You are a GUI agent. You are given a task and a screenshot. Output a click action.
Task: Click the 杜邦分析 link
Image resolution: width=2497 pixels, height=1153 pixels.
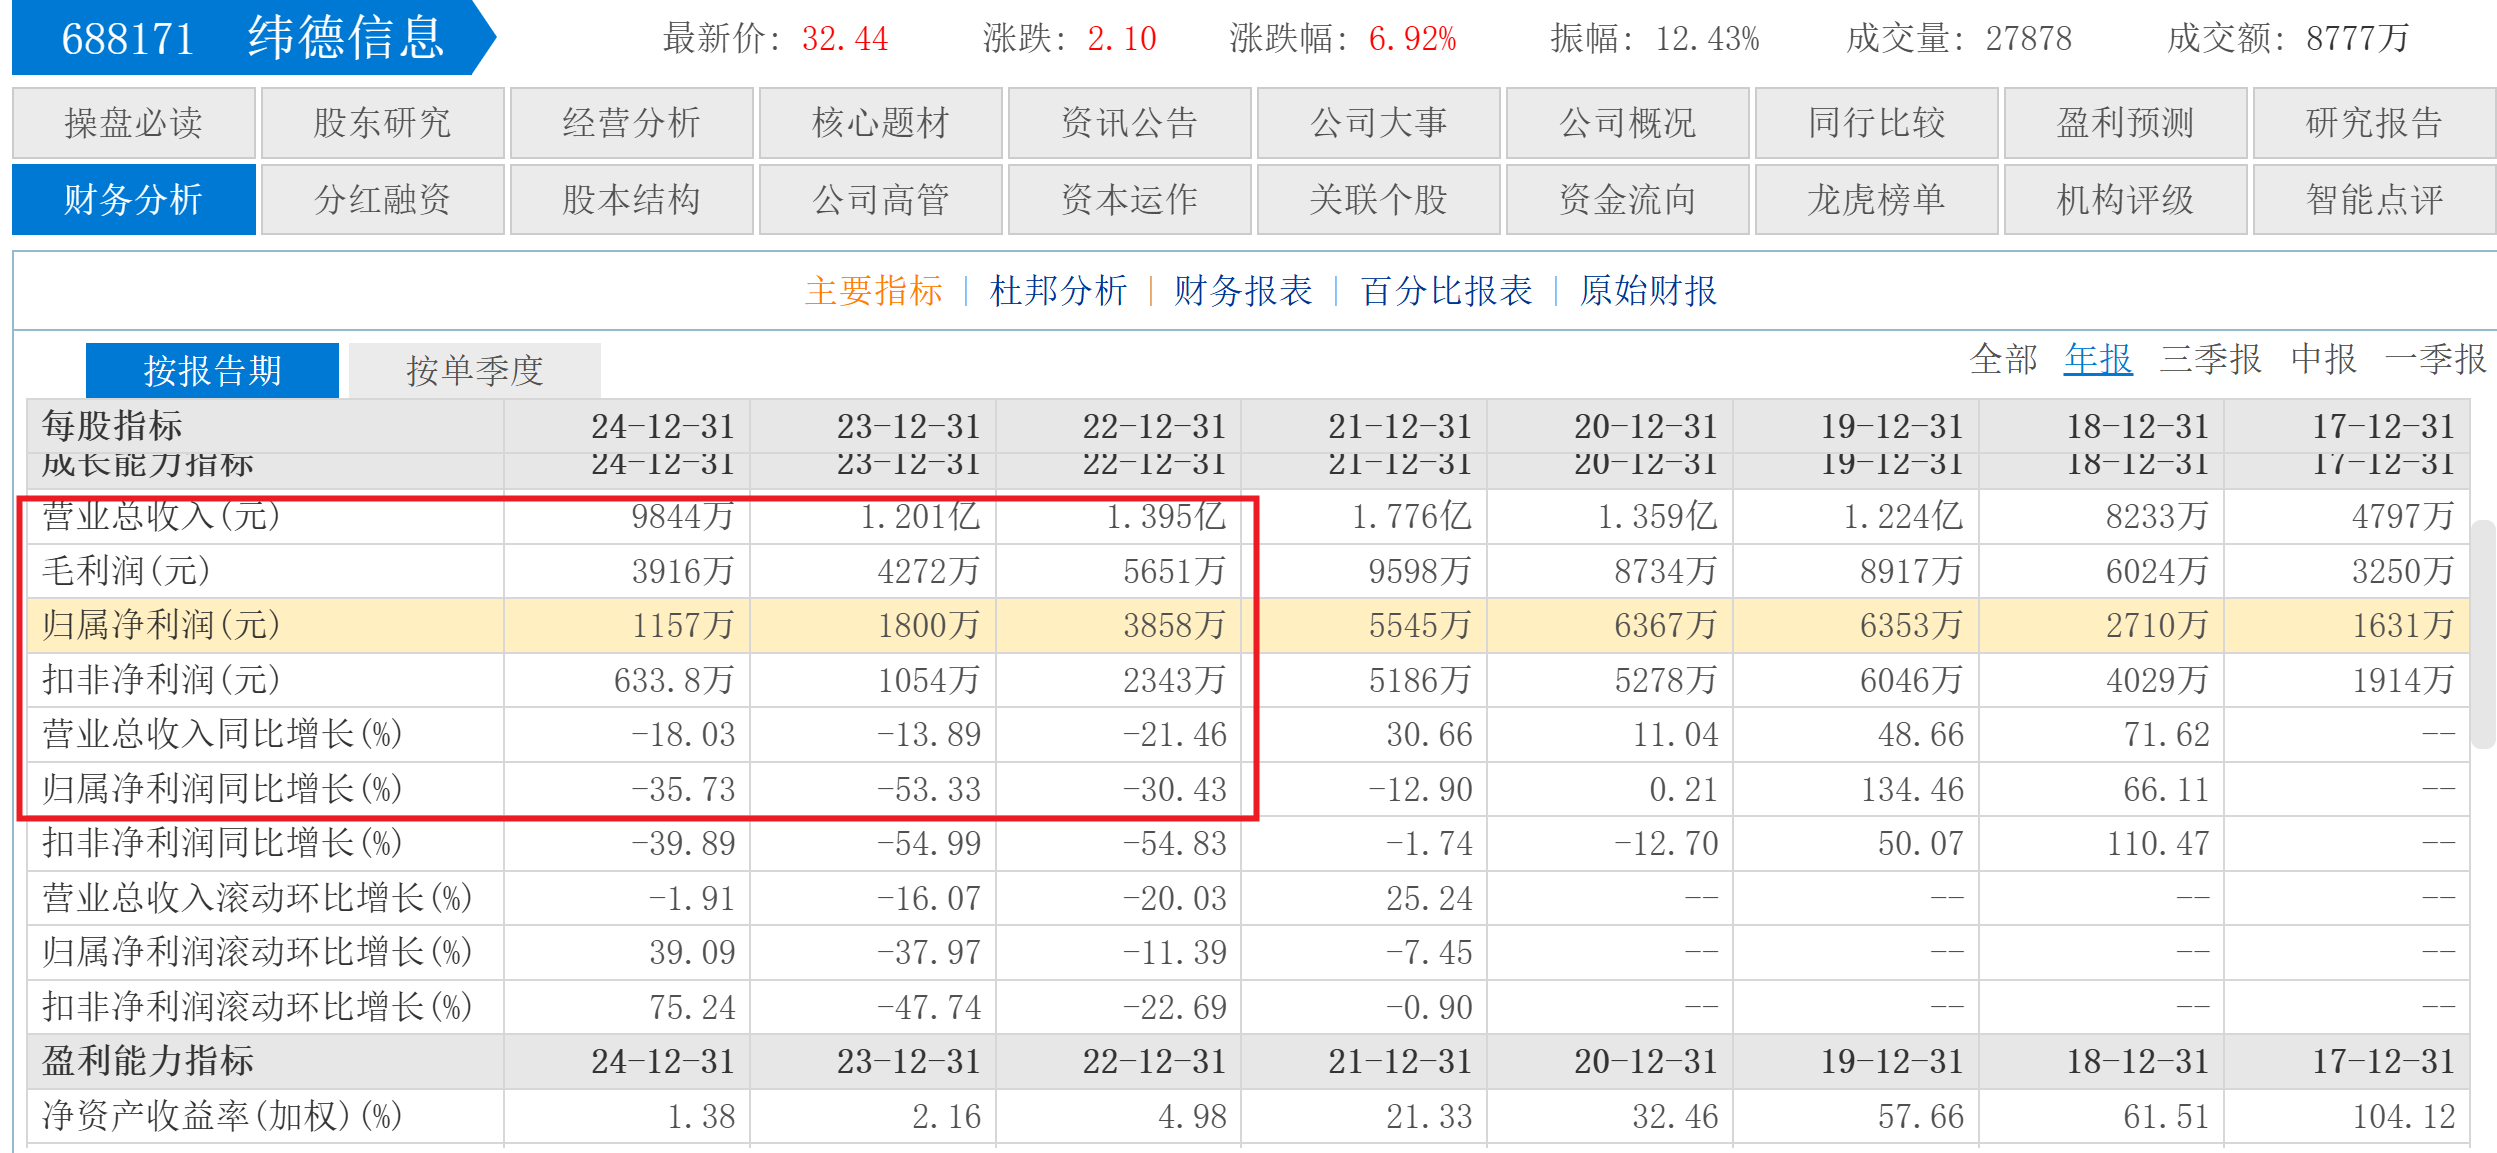pyautogui.click(x=1058, y=291)
